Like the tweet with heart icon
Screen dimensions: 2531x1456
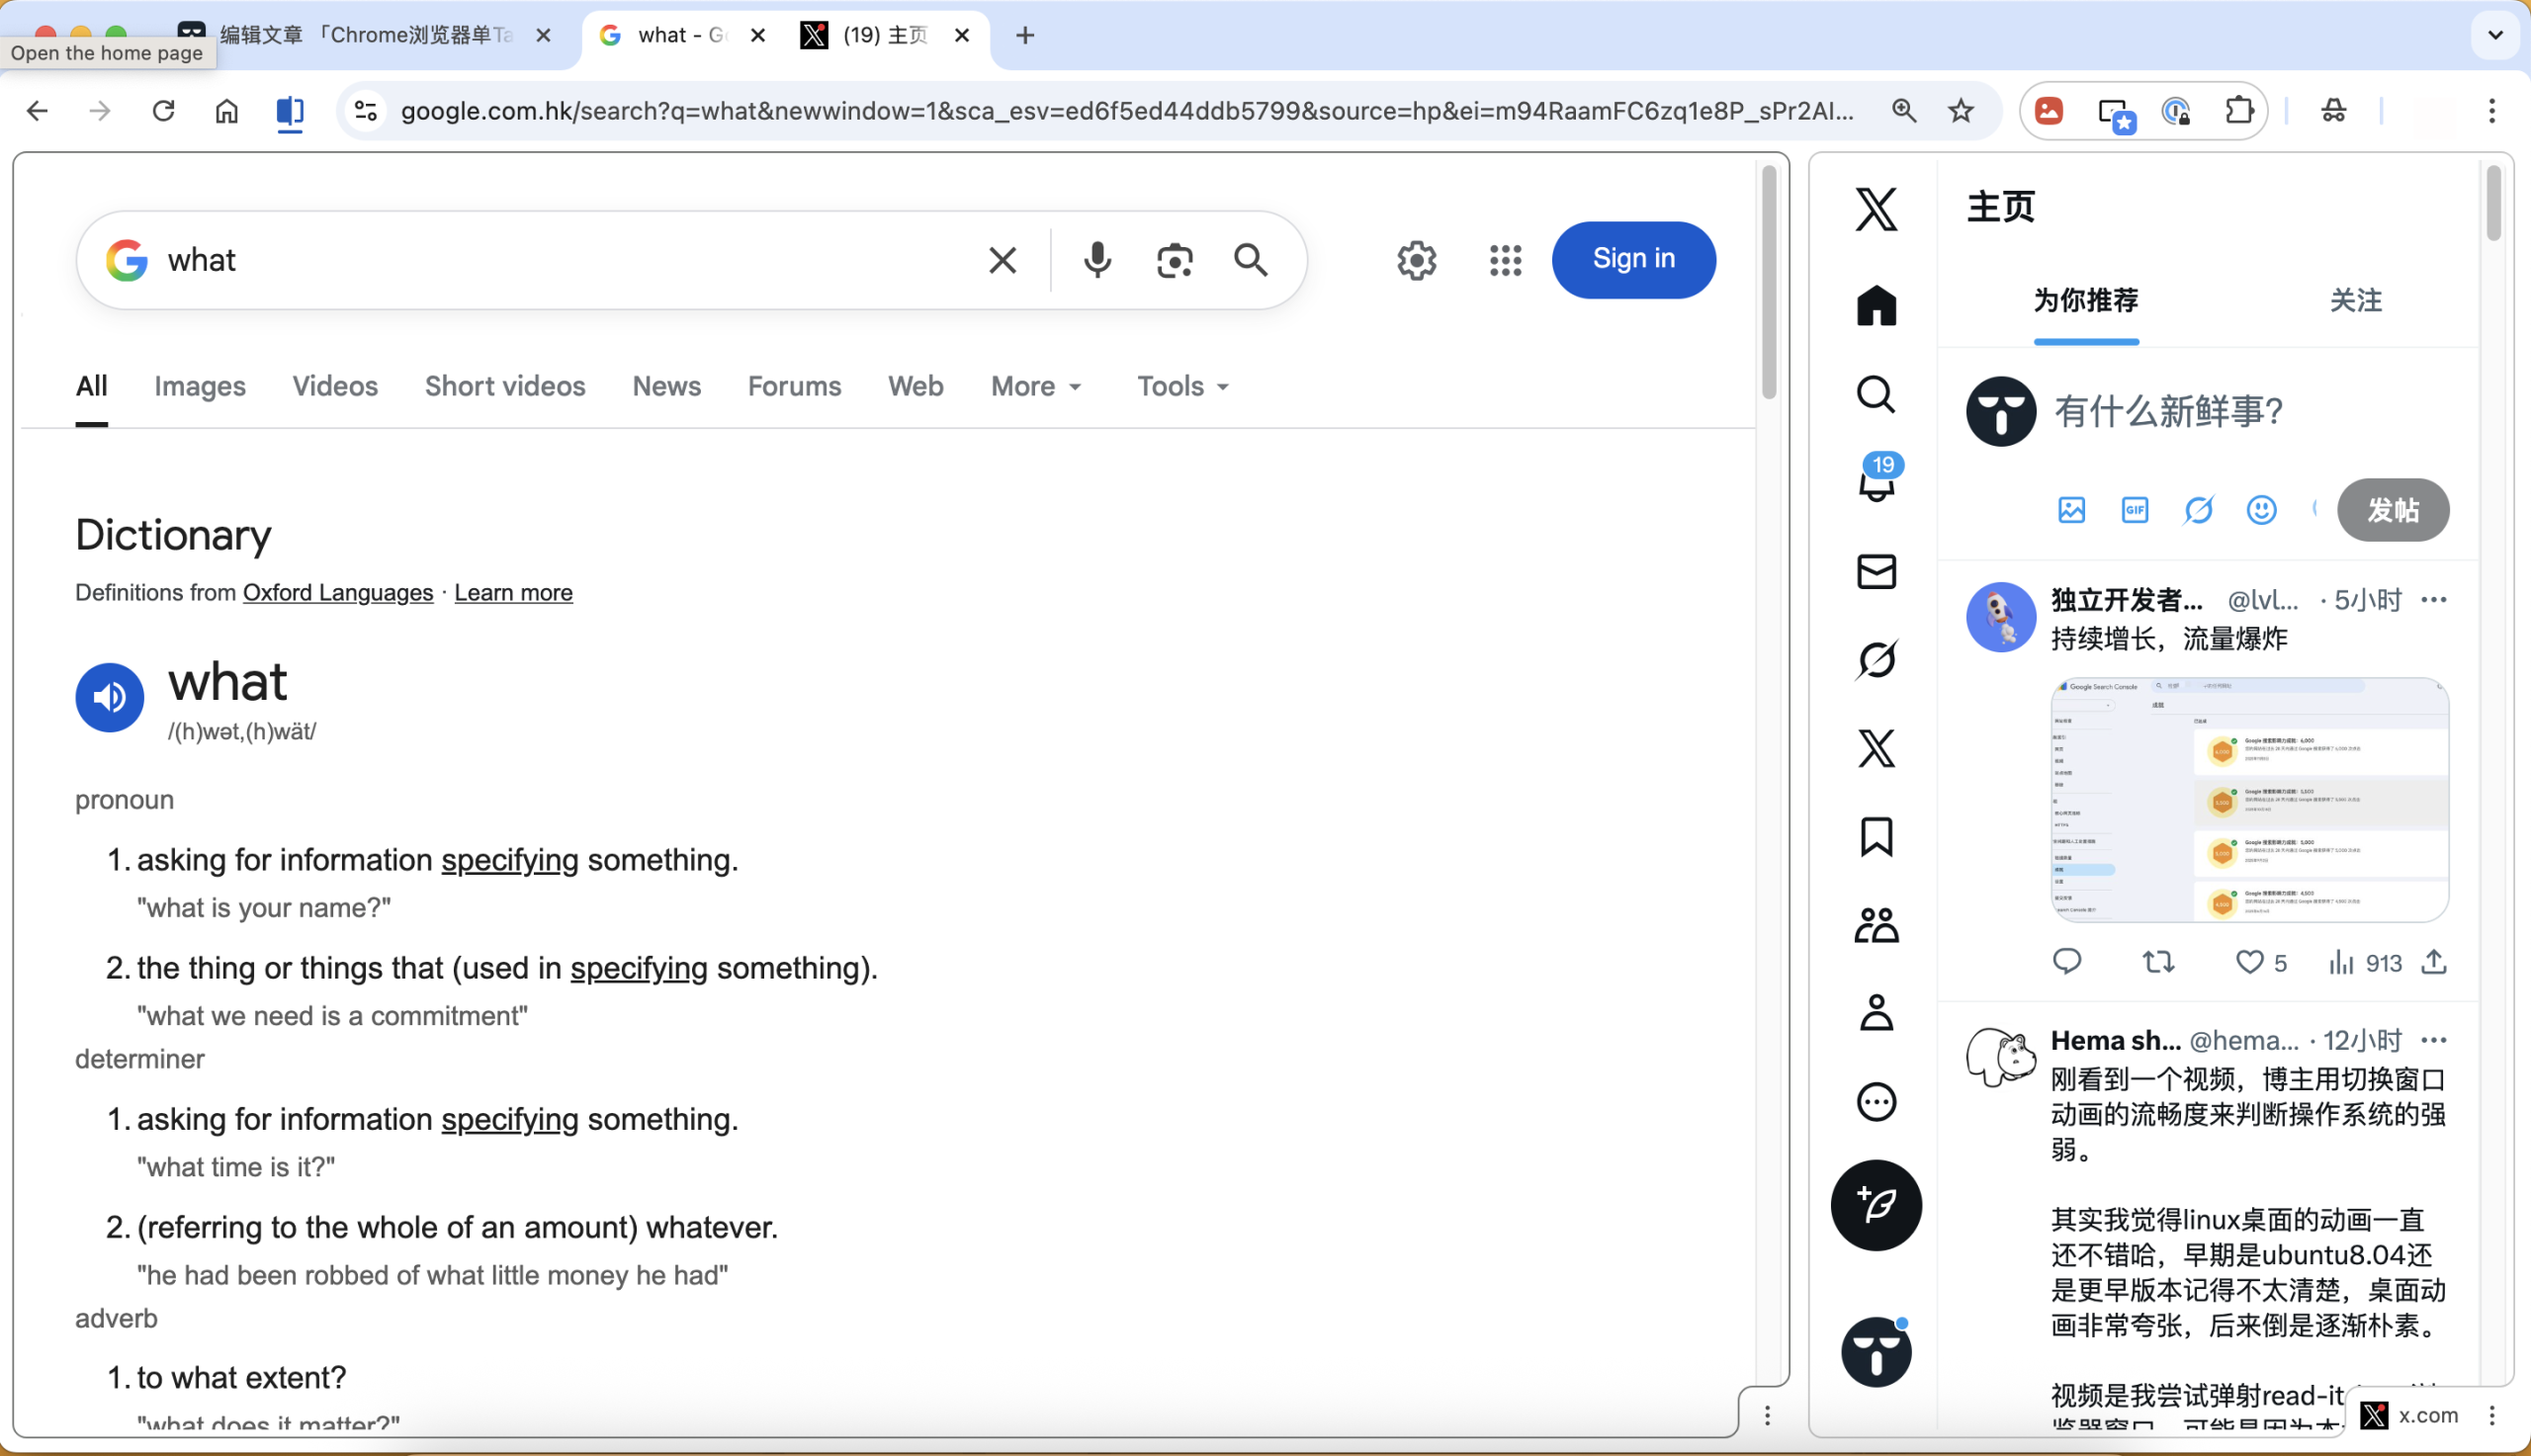pos(2249,962)
